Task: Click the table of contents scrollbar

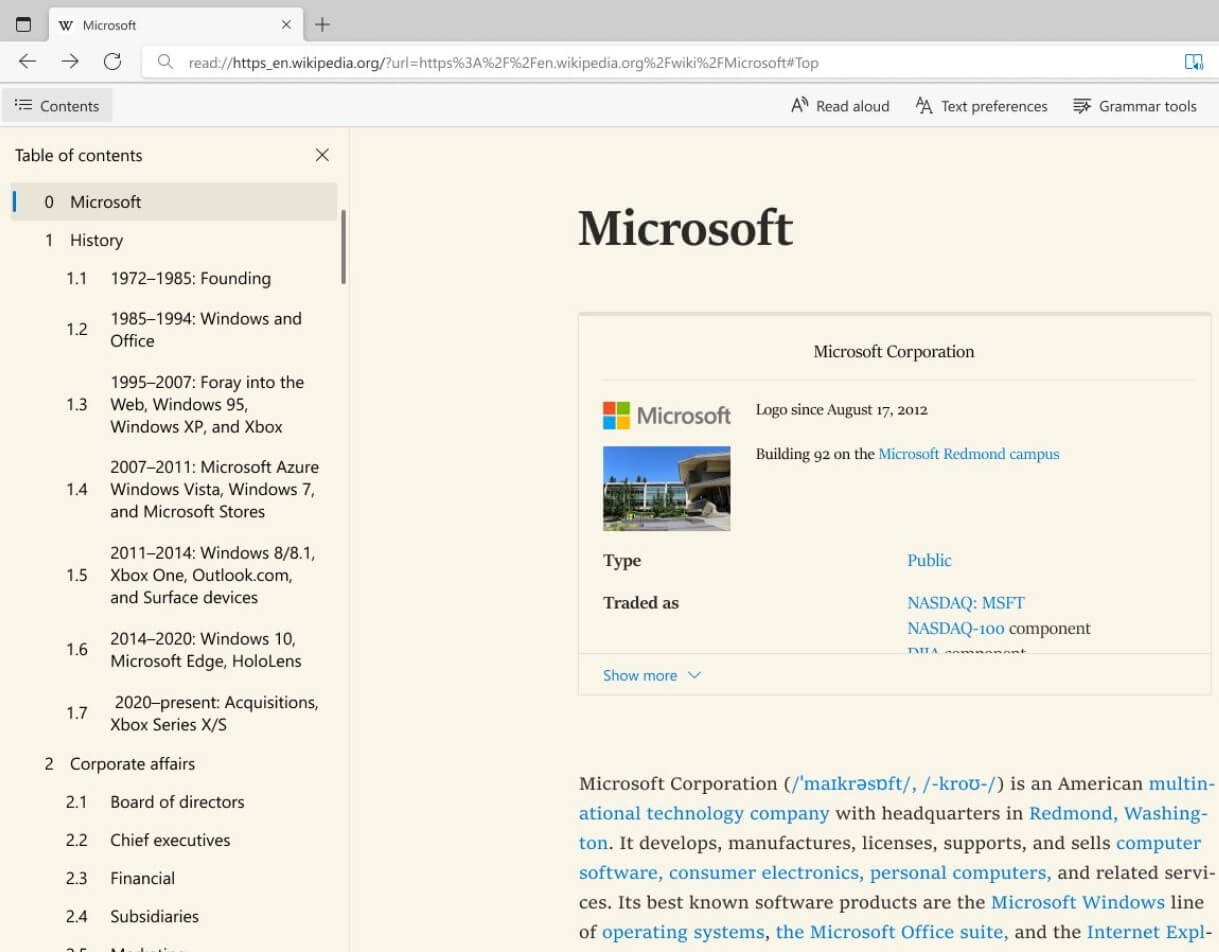Action: coord(344,246)
